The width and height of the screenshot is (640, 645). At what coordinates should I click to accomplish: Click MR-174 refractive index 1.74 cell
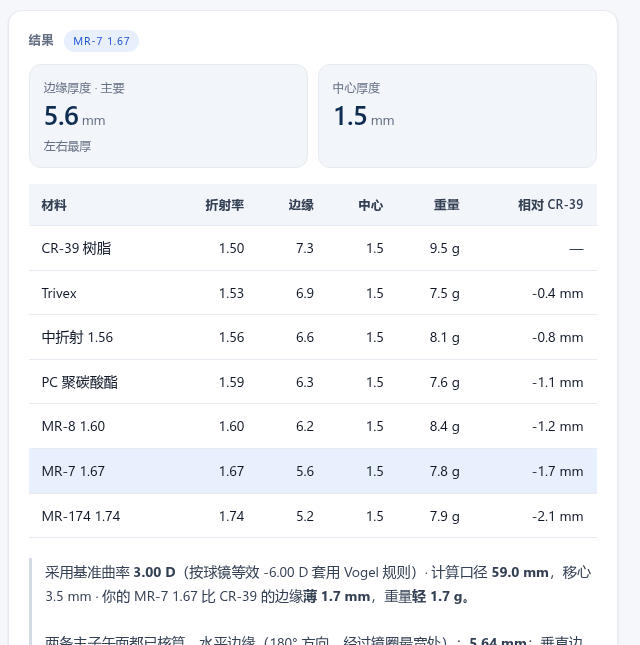coord(232,516)
